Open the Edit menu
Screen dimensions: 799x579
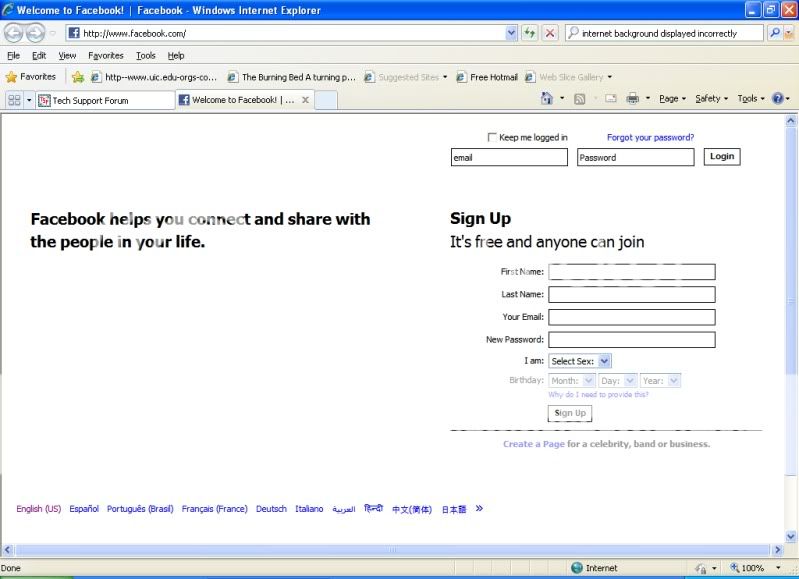click(x=39, y=56)
